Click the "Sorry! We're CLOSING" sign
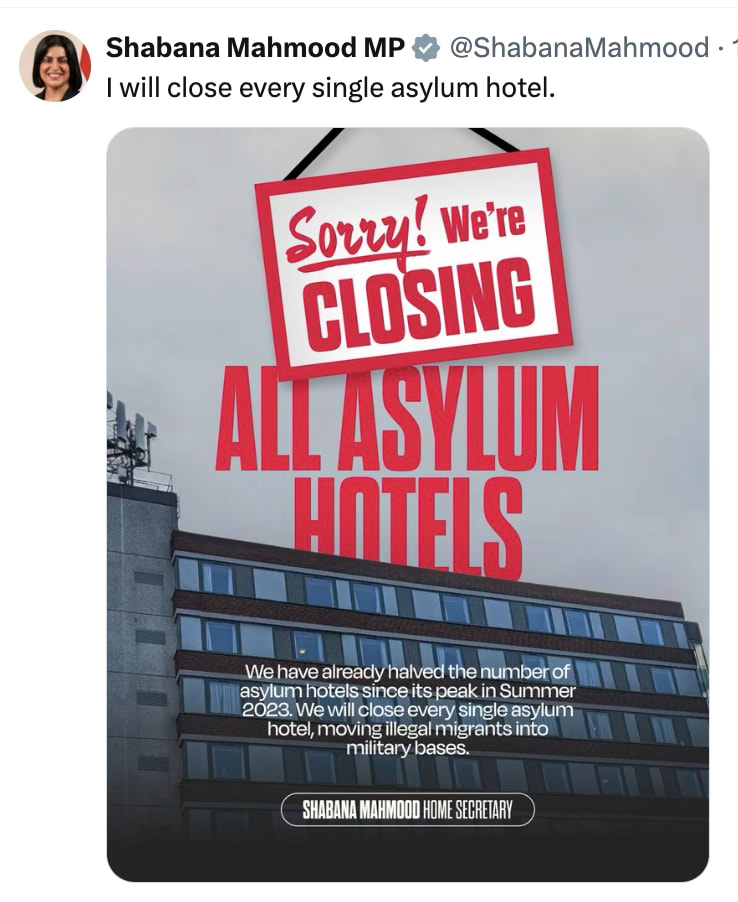The image size is (738, 902). click(412, 262)
